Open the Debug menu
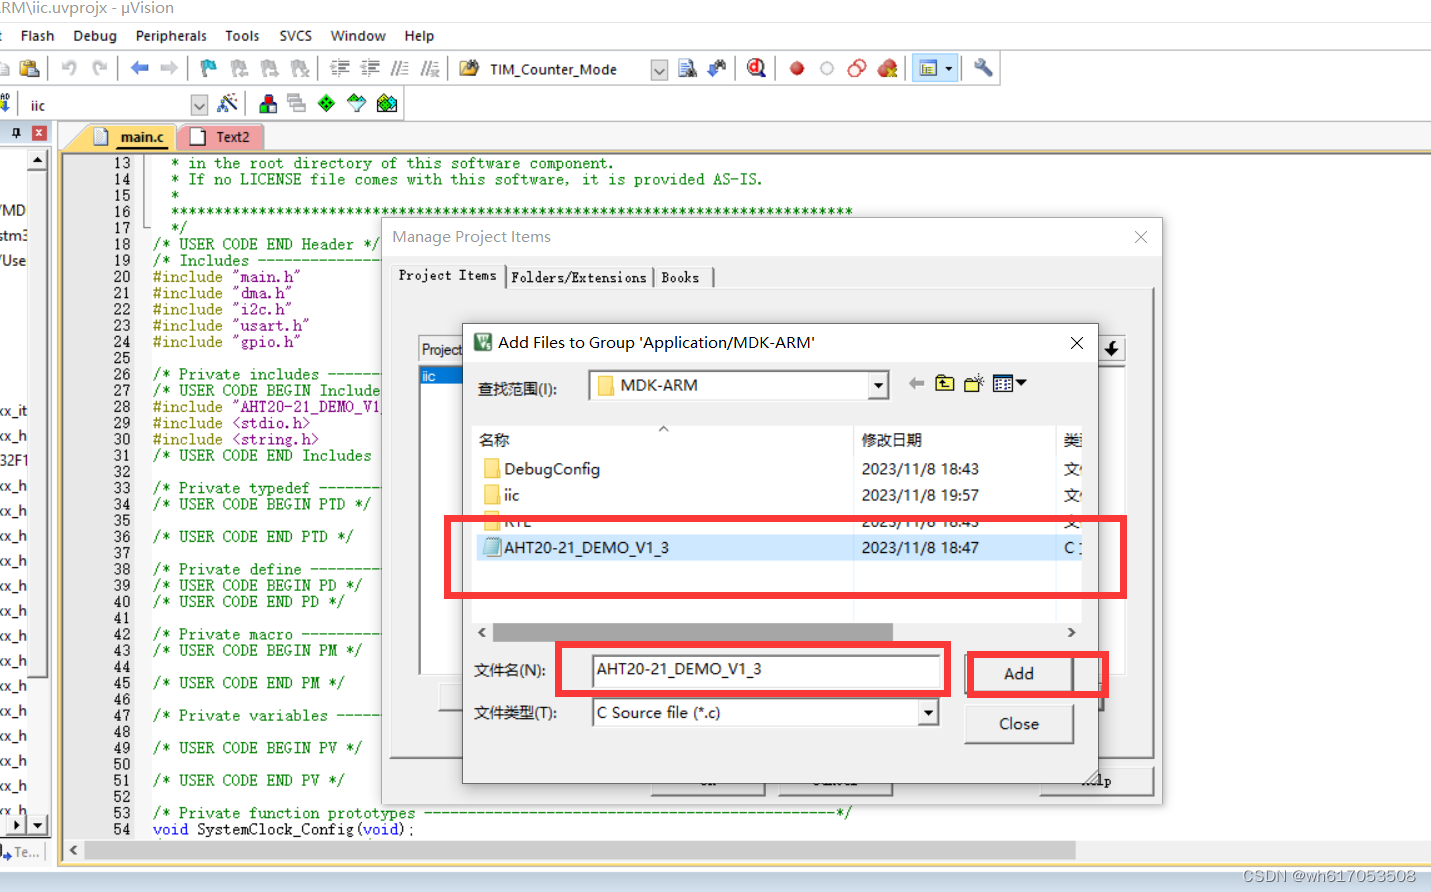The image size is (1431, 892). click(x=95, y=36)
